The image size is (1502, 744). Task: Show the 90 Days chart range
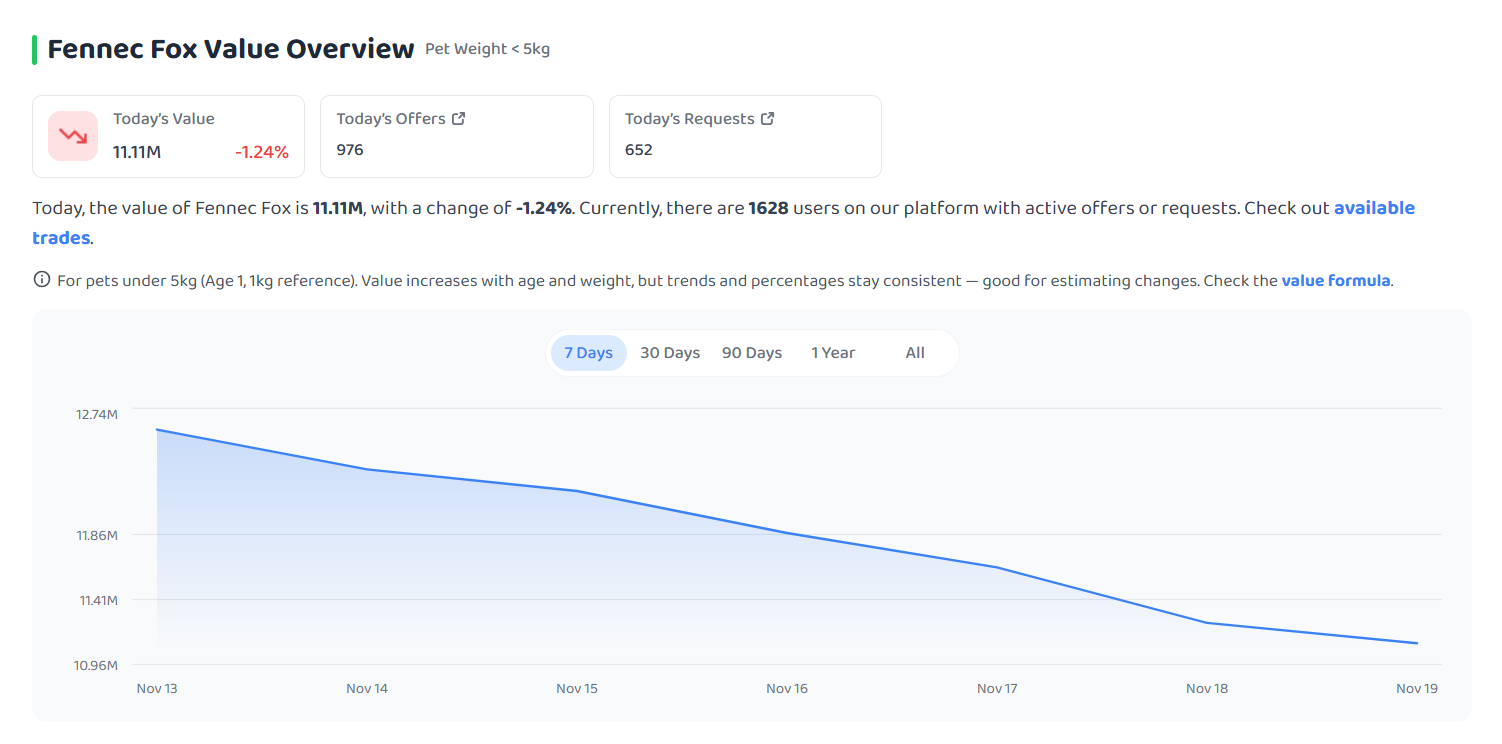pos(752,353)
